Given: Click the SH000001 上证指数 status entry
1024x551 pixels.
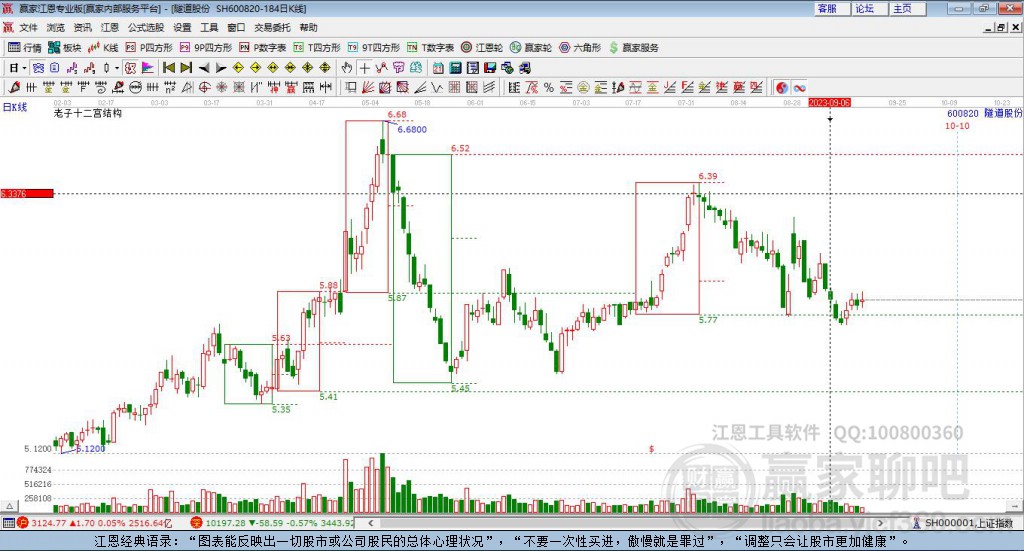Looking at the screenshot, I should 963,523.
